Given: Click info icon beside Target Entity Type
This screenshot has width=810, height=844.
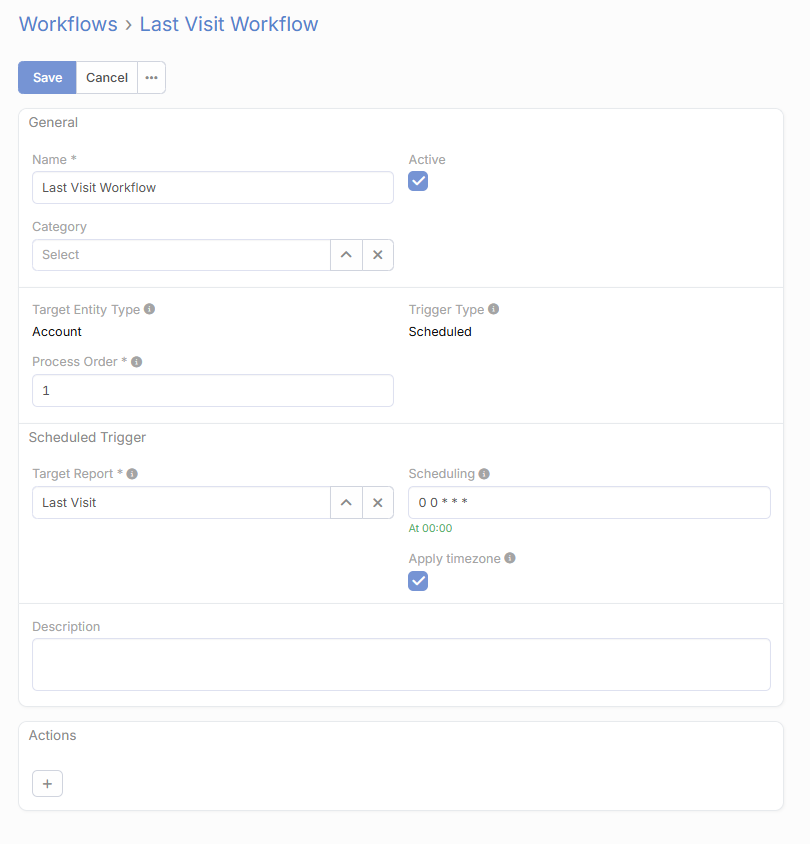Looking at the screenshot, I should pyautogui.click(x=149, y=309).
